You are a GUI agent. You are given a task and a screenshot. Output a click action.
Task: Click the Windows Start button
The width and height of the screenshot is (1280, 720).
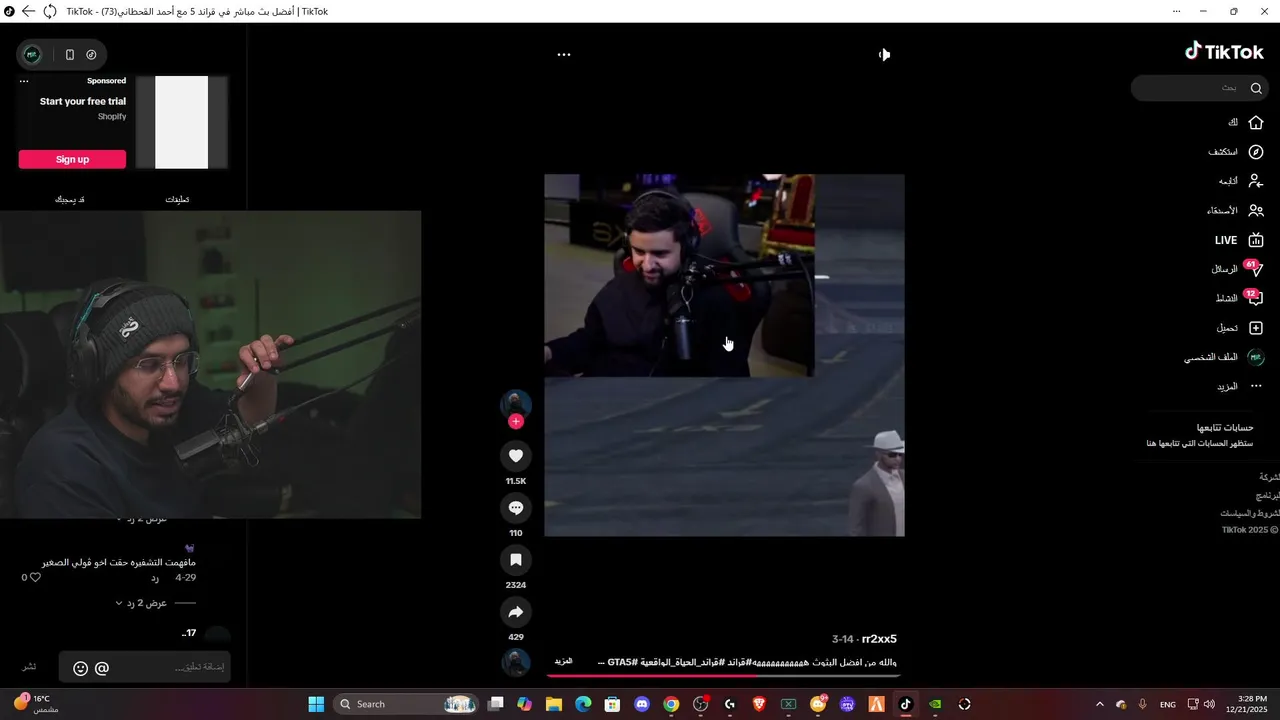coord(316,704)
